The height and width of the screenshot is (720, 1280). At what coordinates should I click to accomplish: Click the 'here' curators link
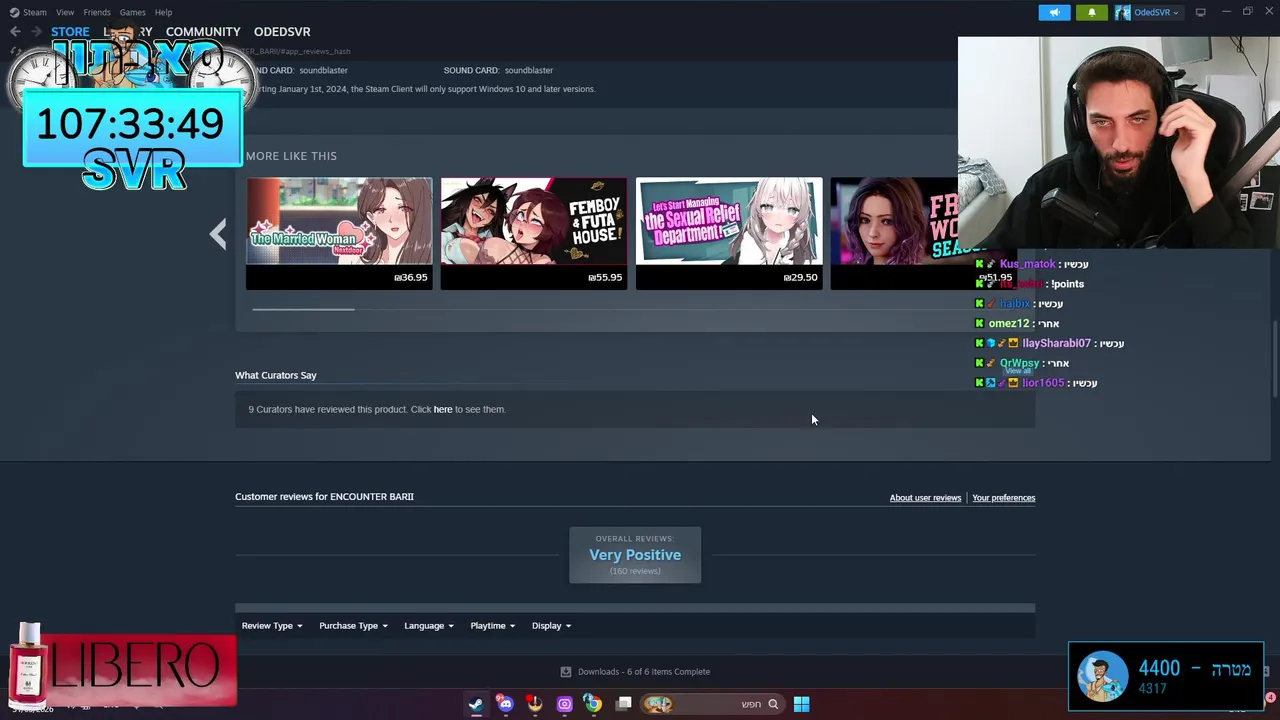tap(443, 409)
